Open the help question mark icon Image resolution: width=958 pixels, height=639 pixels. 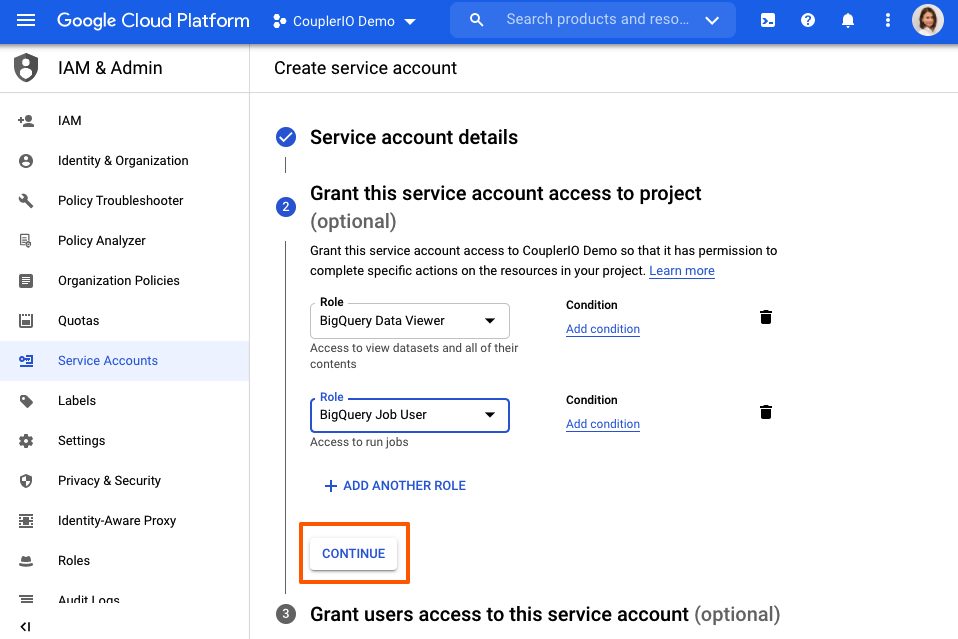click(808, 21)
